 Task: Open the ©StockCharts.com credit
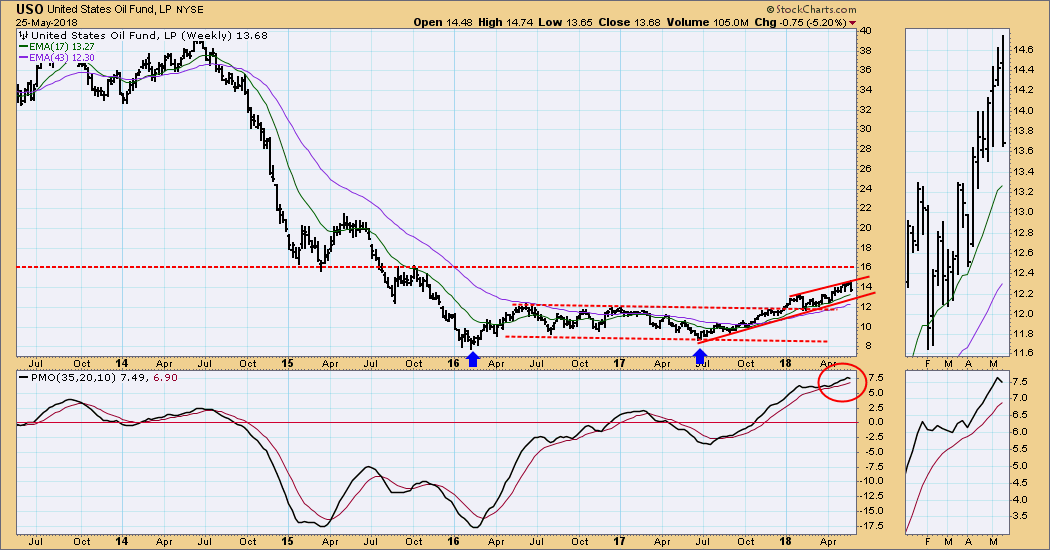[x=811, y=9]
